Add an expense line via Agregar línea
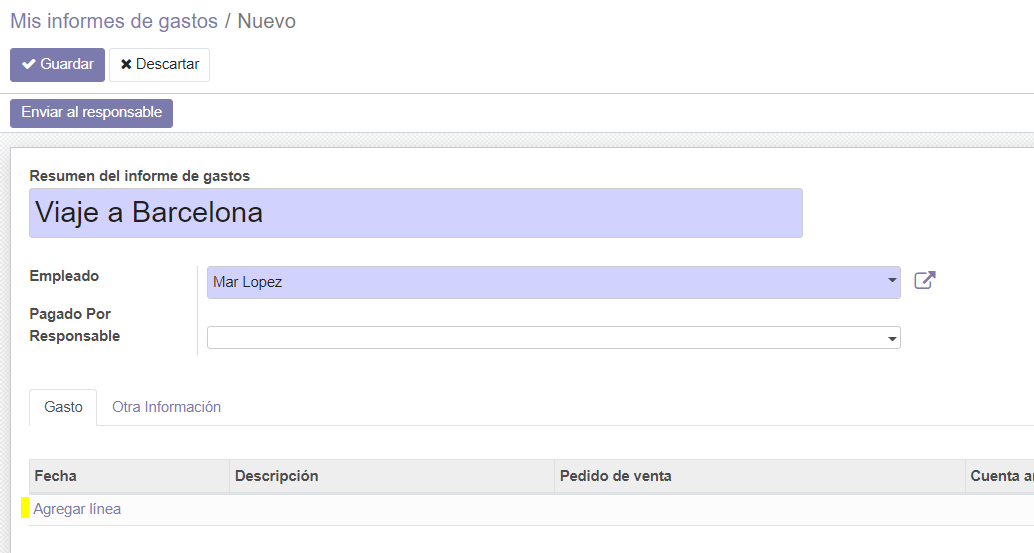 coord(77,509)
